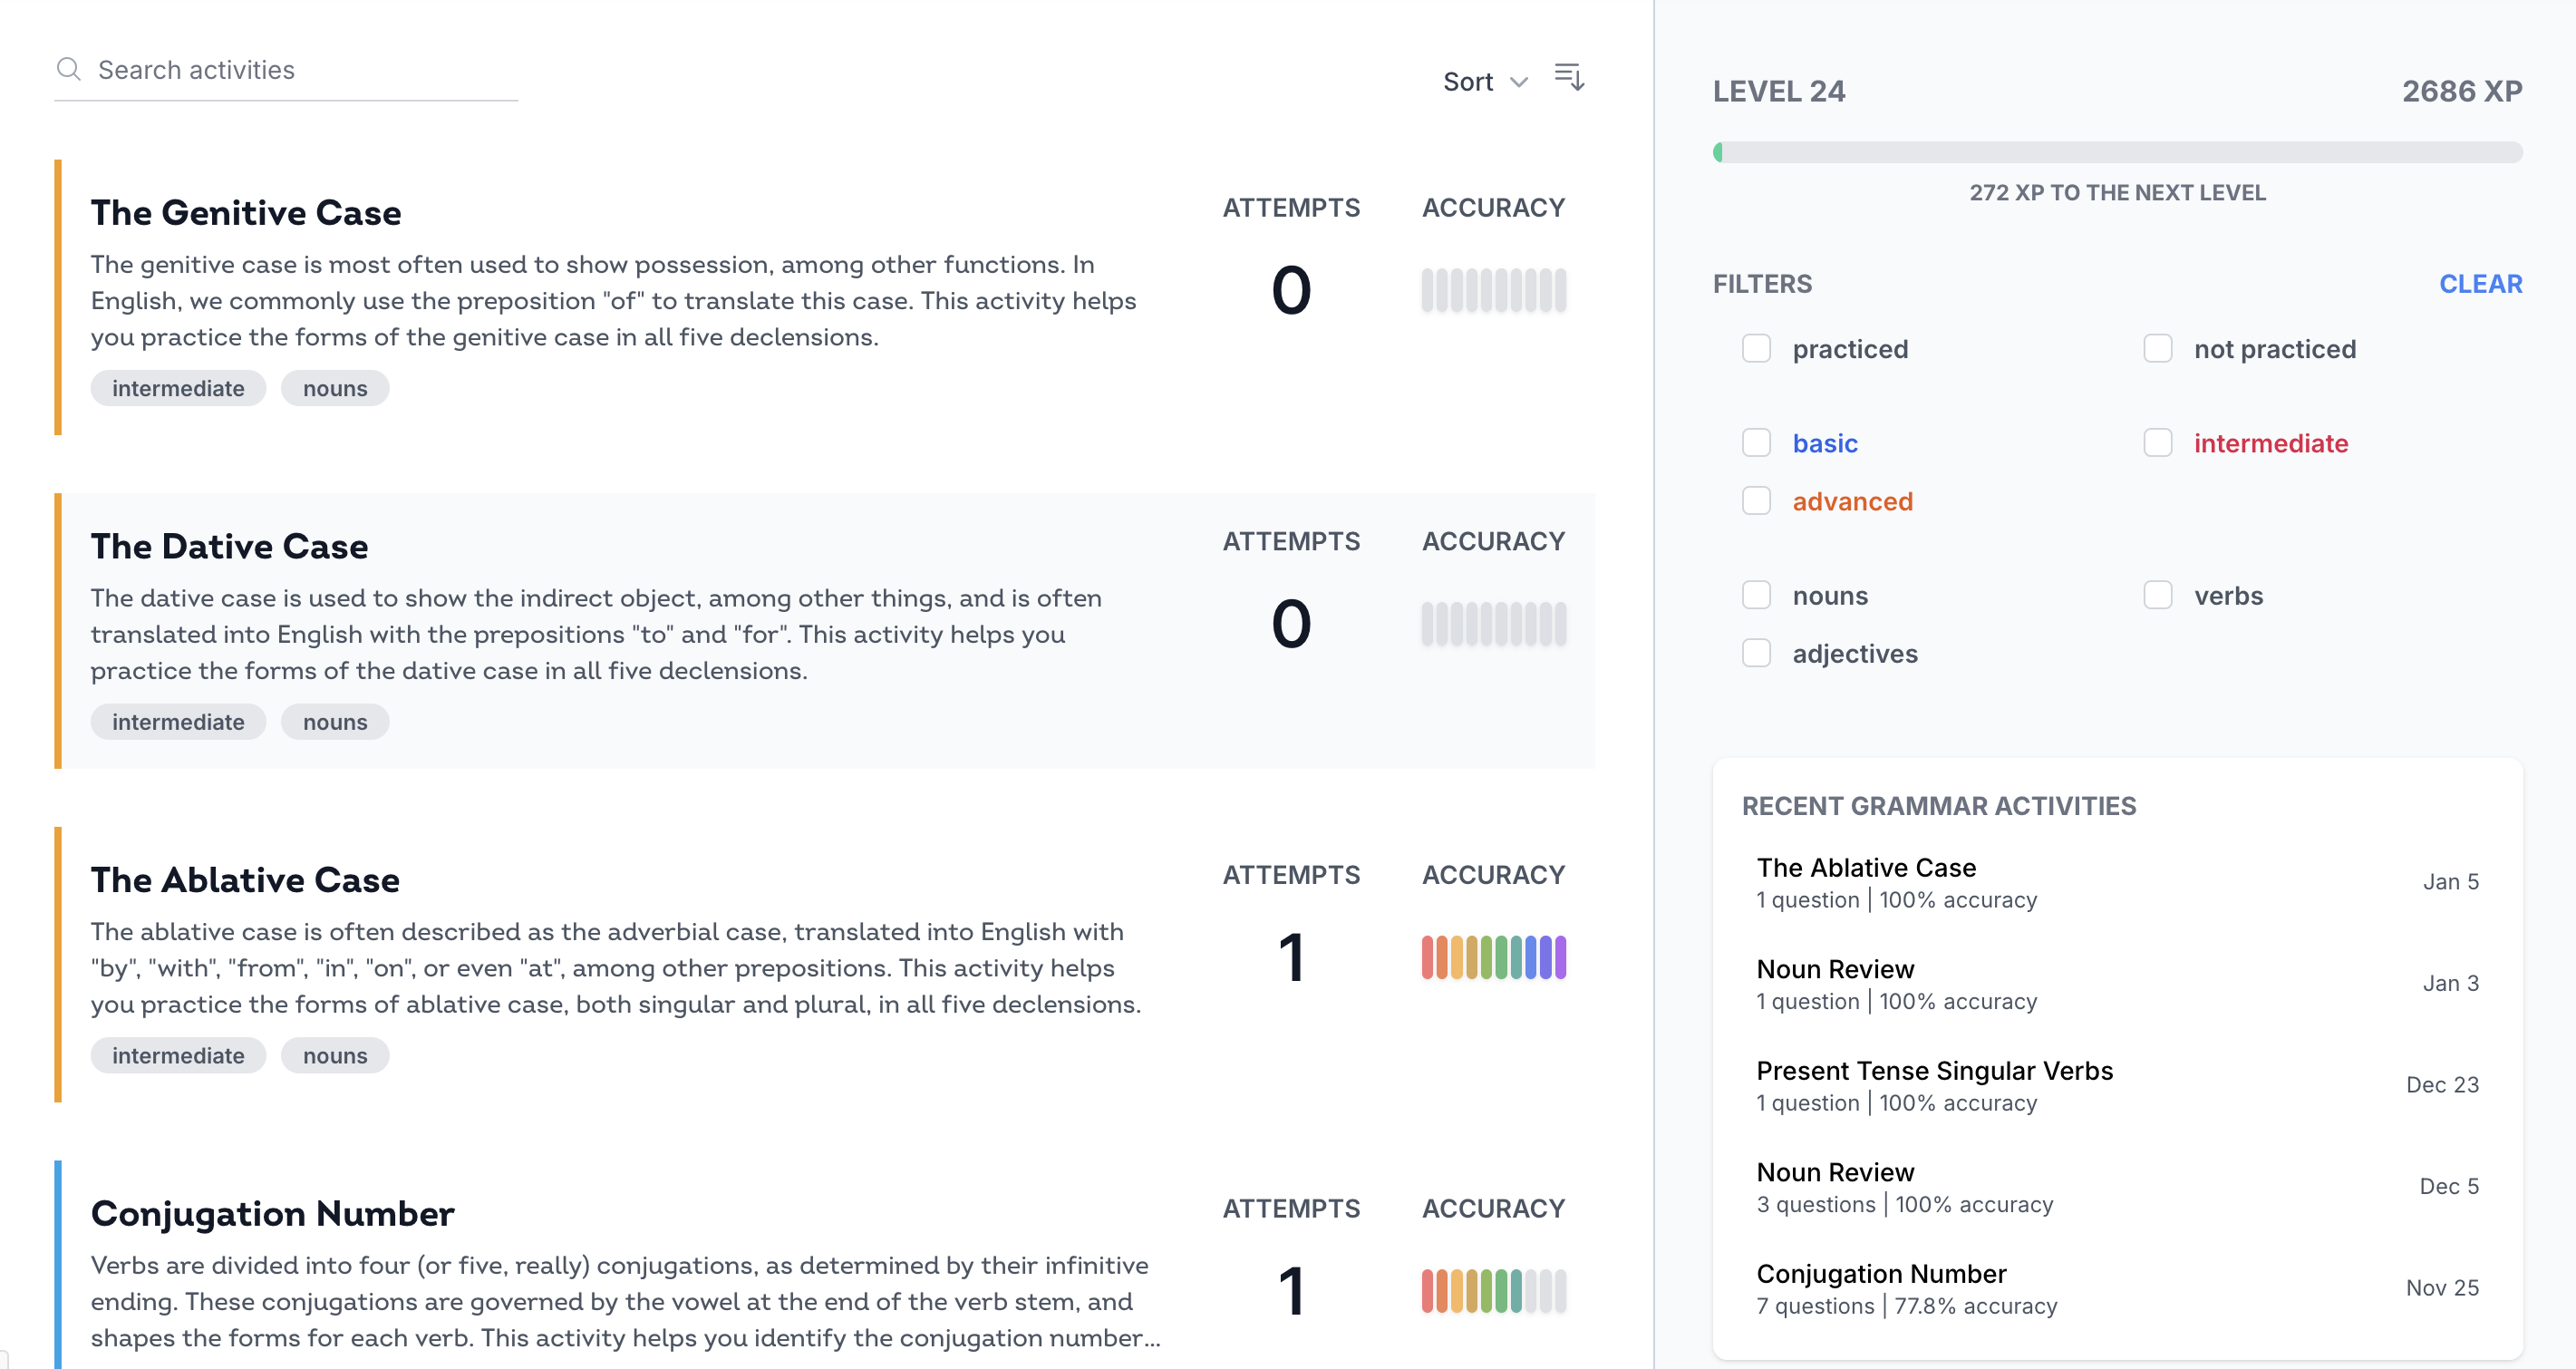Enable the advanced level filter
The width and height of the screenshot is (2576, 1369).
point(1756,501)
